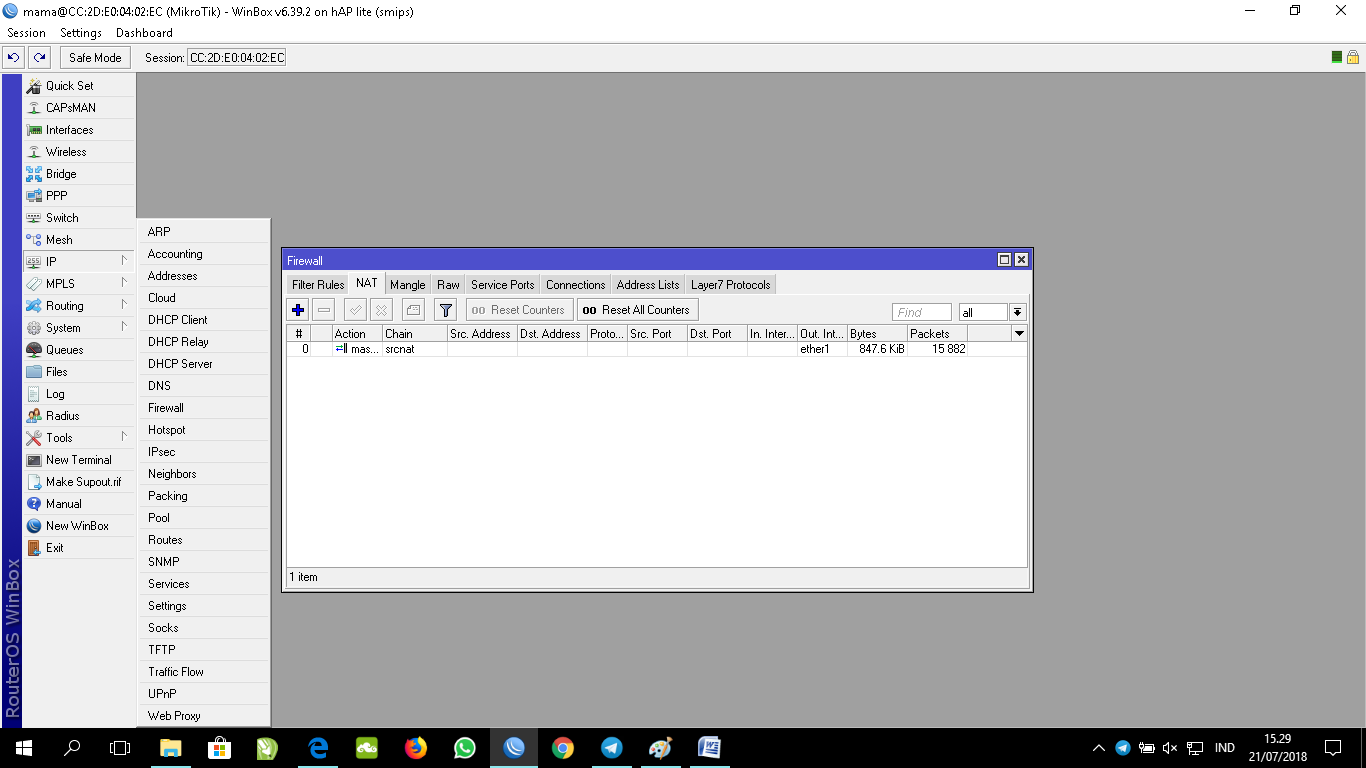Screen dimensions: 1366x768
Task: Open the column chooser dropdown arrow
Action: click(x=1019, y=334)
